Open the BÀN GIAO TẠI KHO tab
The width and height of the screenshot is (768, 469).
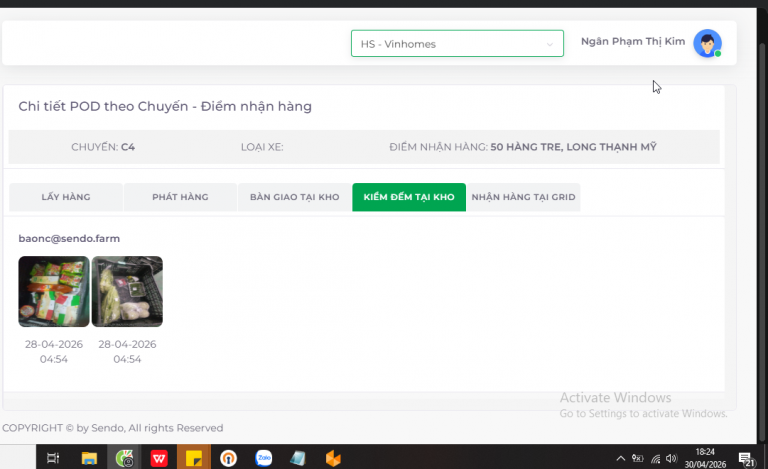(x=294, y=197)
